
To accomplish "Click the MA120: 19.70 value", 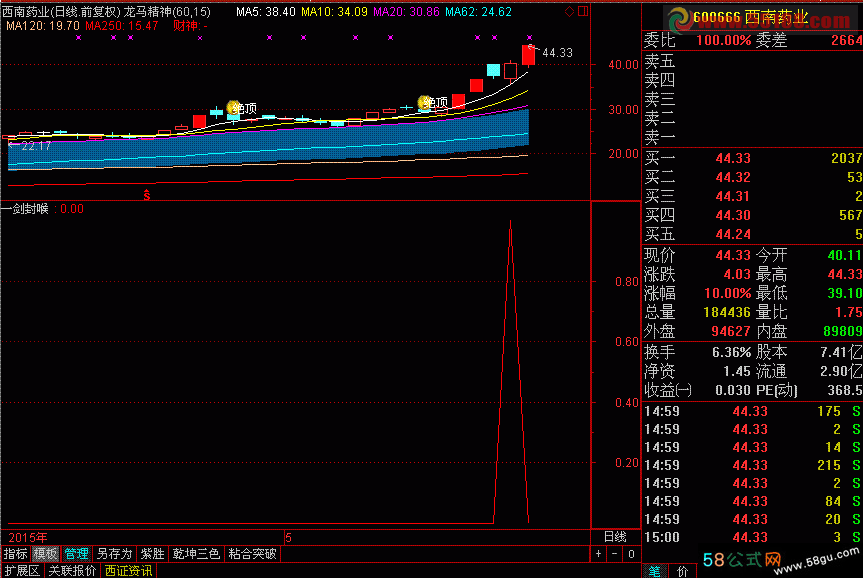I will tap(43, 26).
